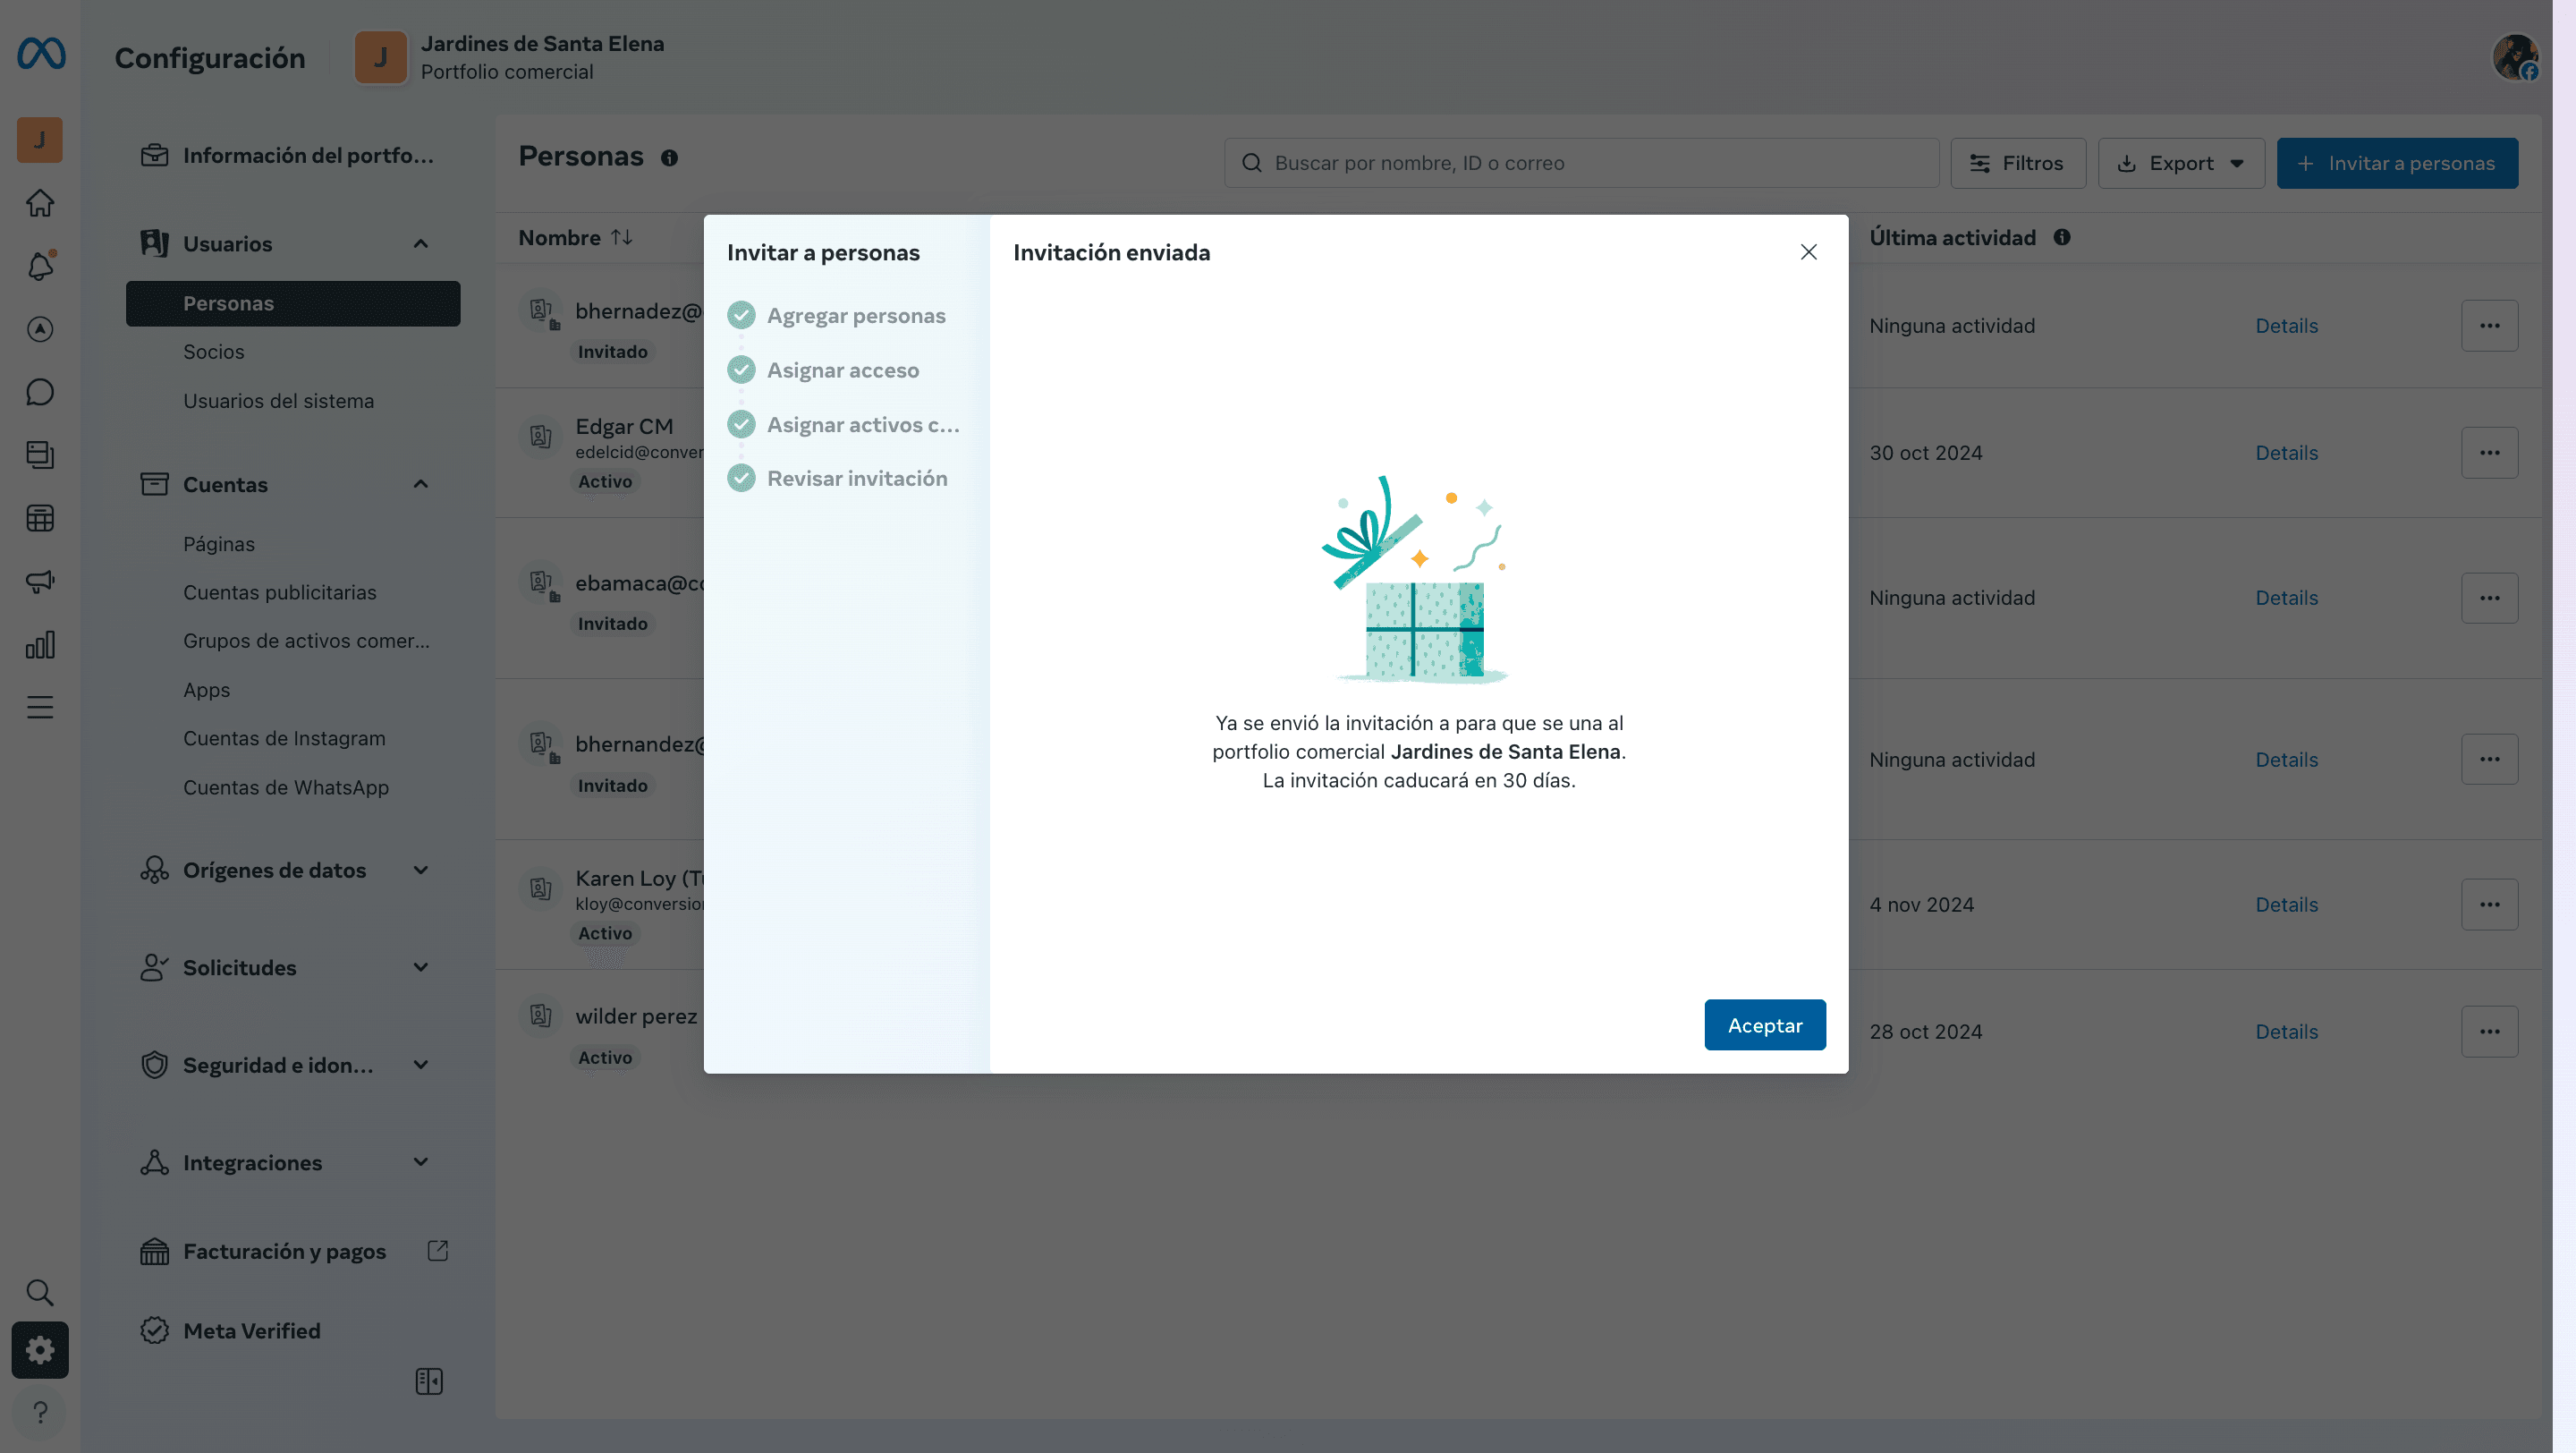
Task: Click the Personas info icon
Action: click(670, 158)
